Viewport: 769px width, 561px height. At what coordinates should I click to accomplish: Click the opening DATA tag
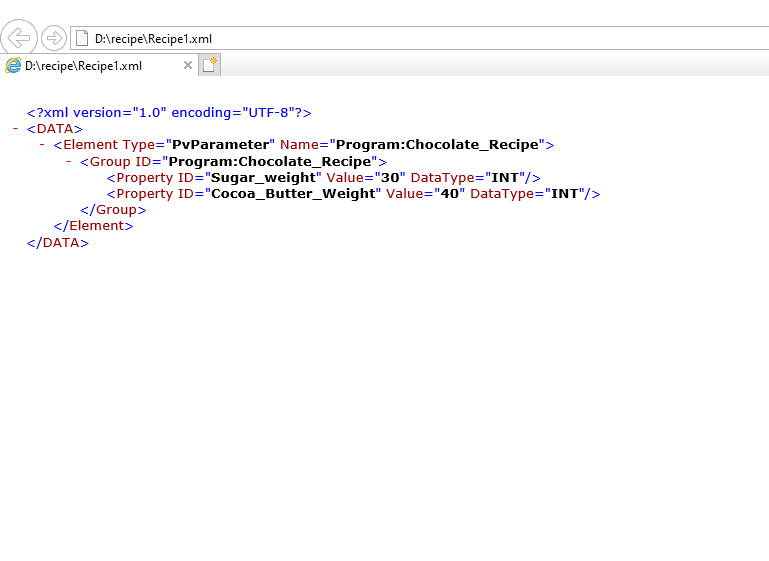point(54,129)
